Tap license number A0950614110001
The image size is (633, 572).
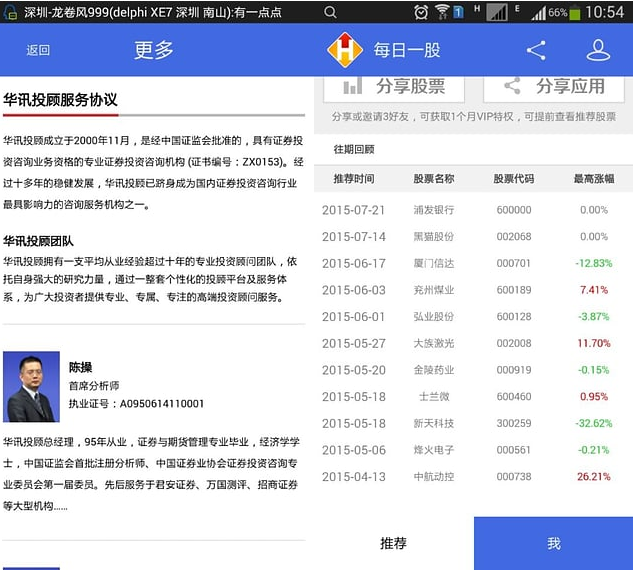click(x=162, y=404)
